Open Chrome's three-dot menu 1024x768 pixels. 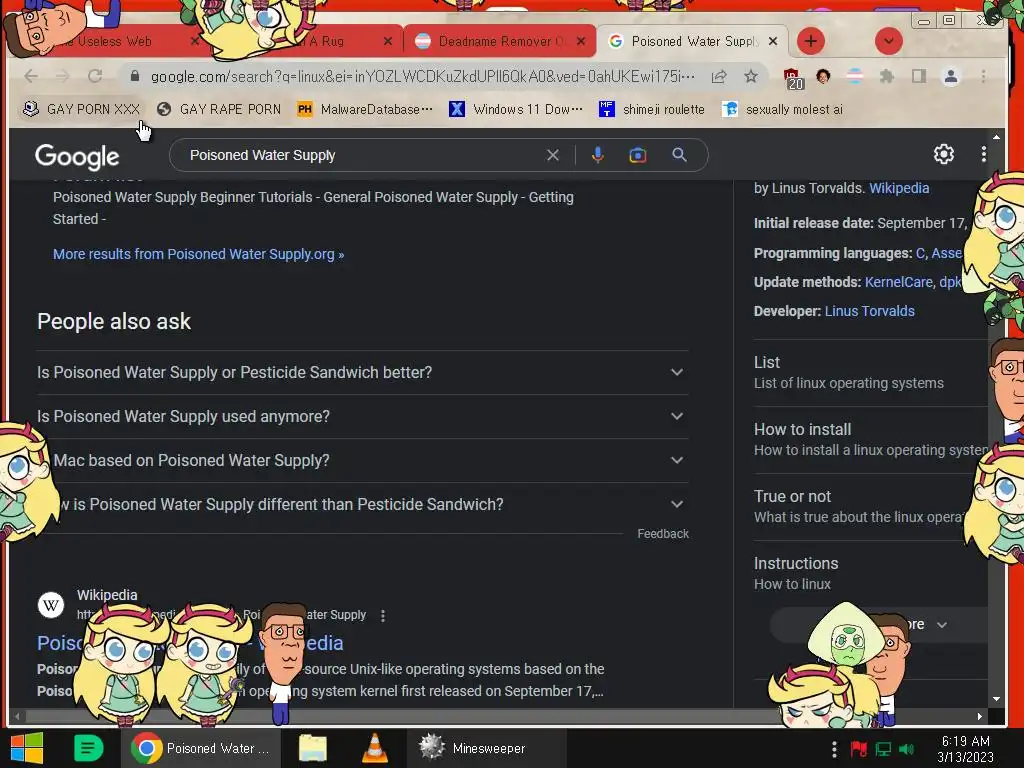984,76
